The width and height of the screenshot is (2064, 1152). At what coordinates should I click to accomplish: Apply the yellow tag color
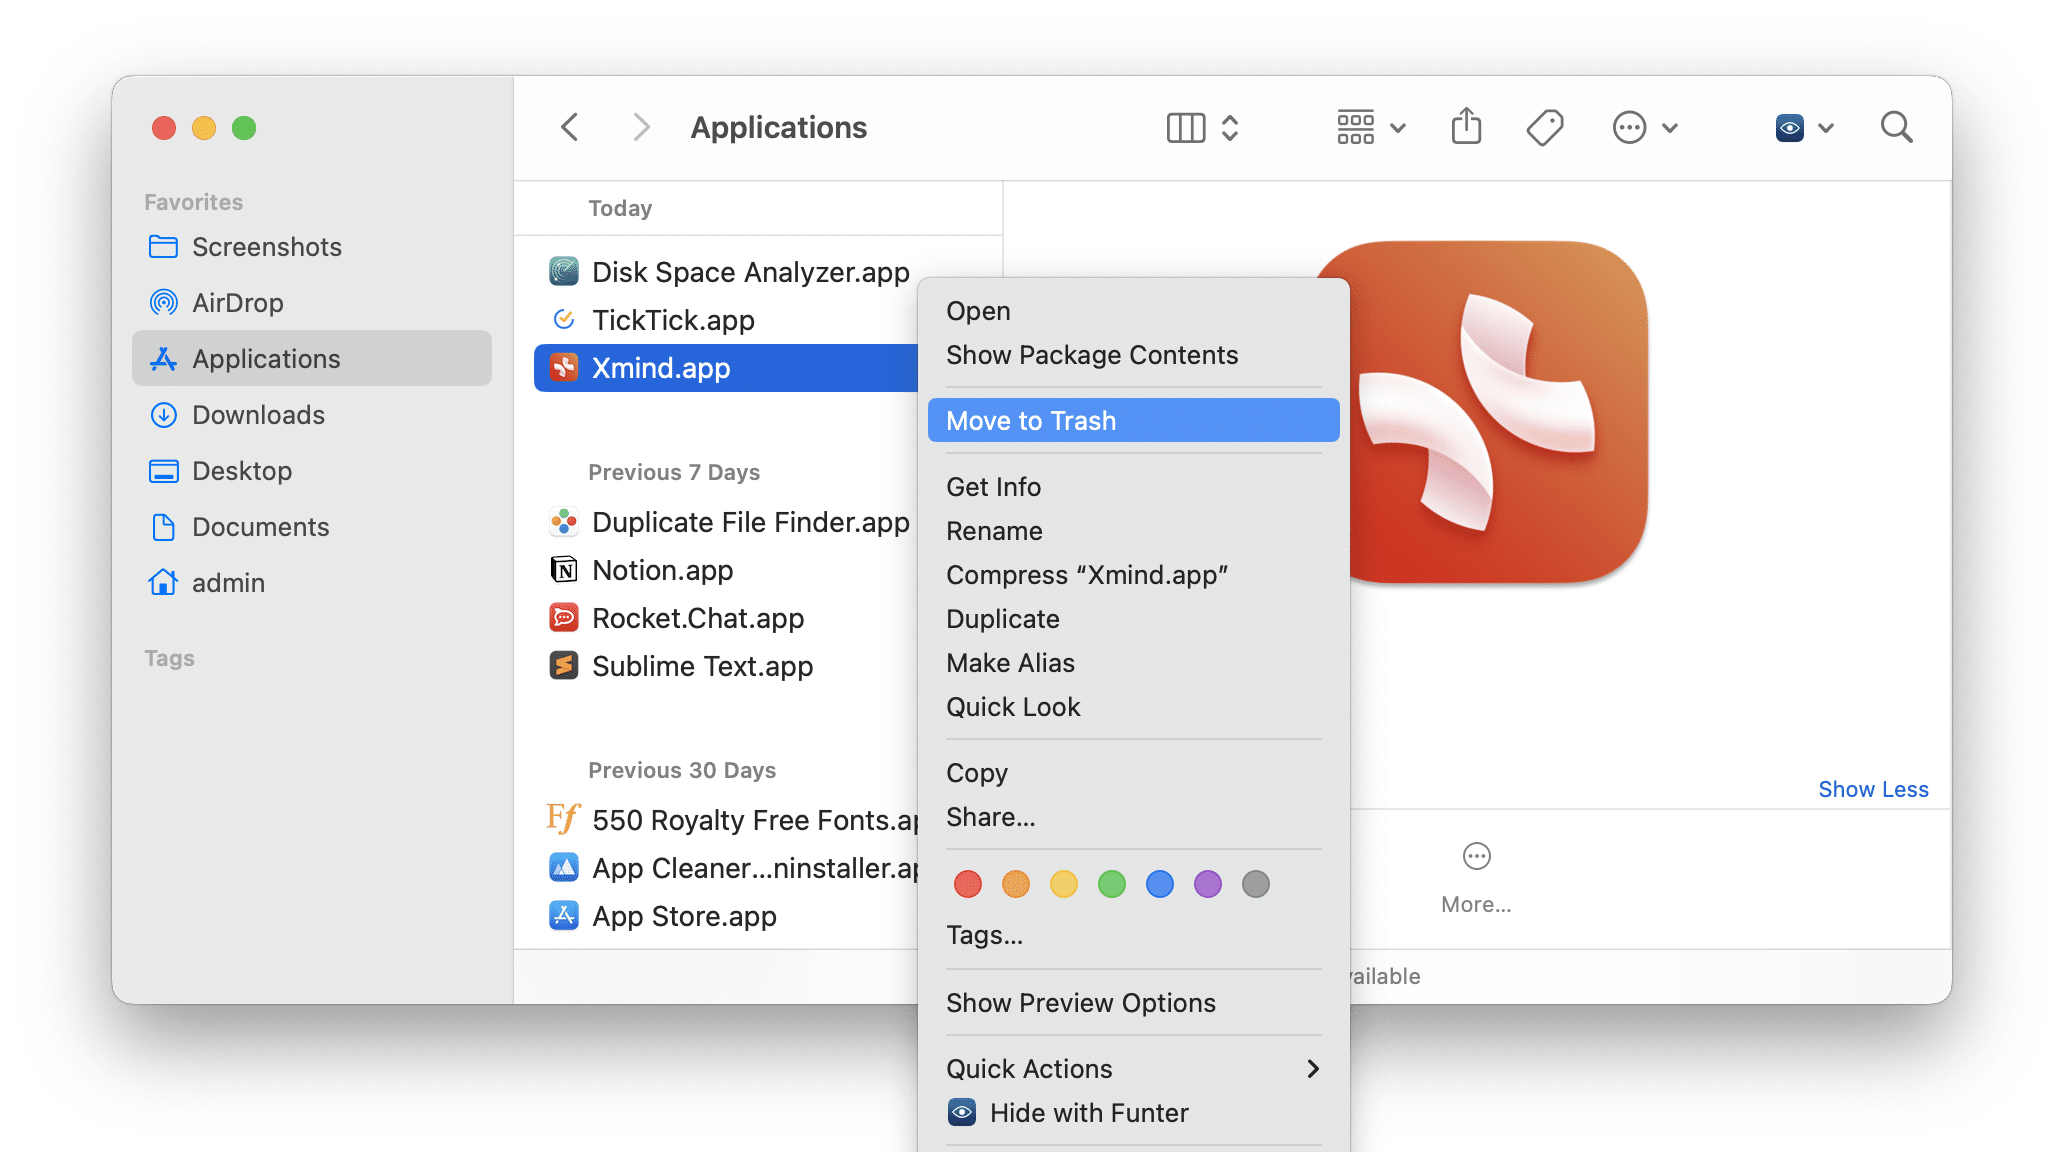(x=1063, y=884)
